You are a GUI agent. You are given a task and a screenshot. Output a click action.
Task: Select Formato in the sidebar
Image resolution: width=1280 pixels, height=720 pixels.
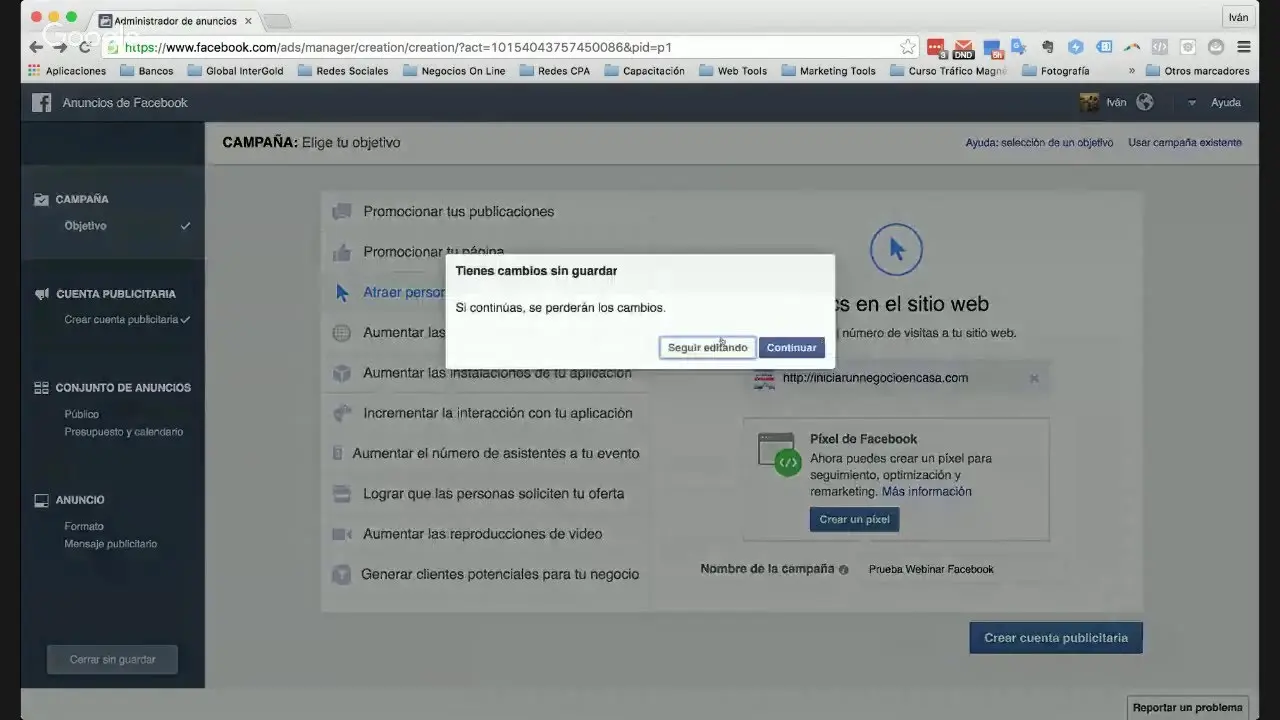[x=84, y=526]
